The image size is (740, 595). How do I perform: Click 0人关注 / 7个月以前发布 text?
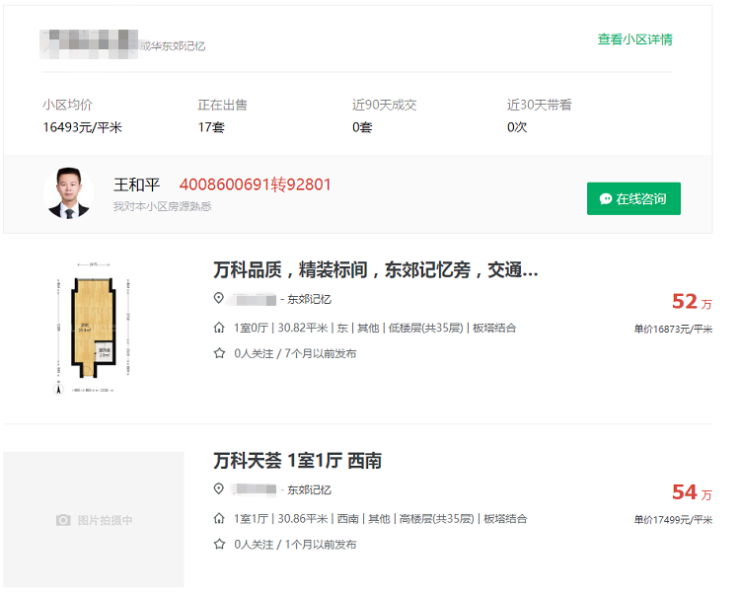tap(295, 353)
